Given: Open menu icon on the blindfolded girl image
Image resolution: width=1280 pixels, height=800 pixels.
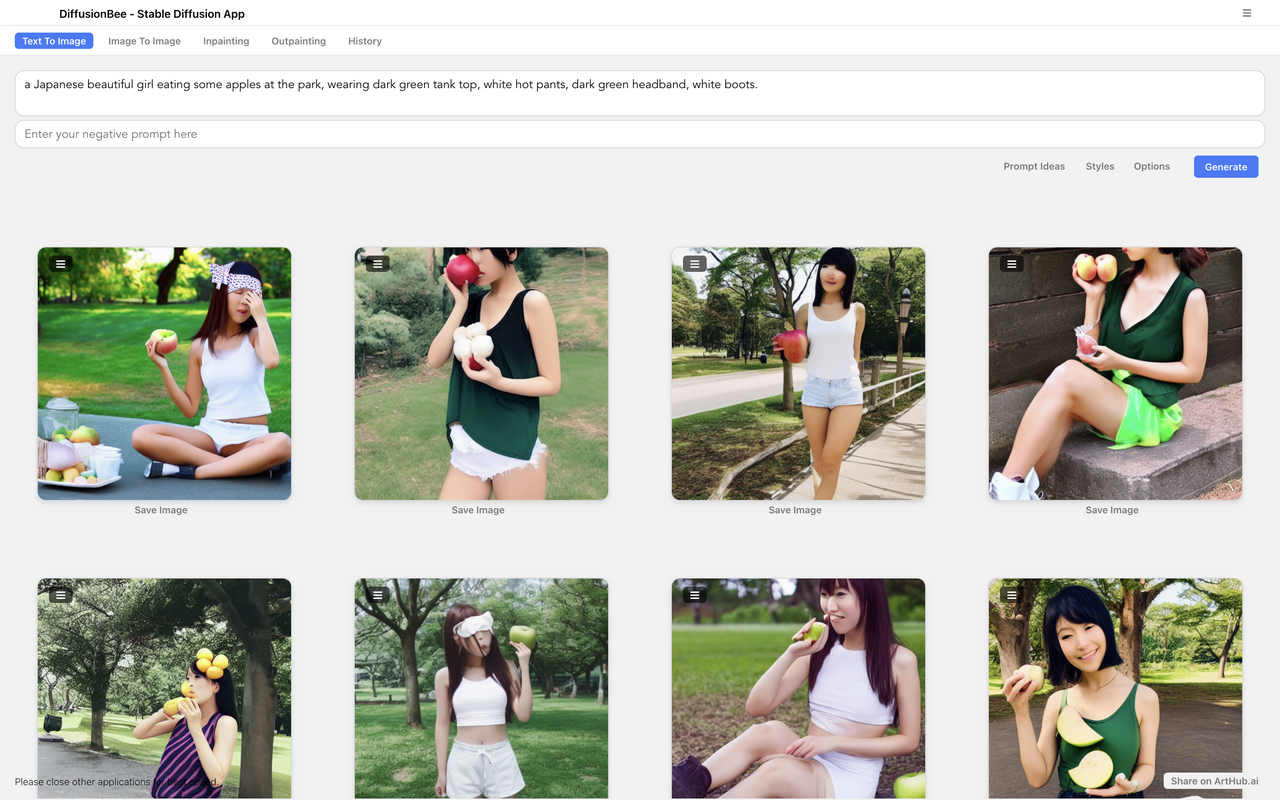Looking at the screenshot, I should click(61, 264).
